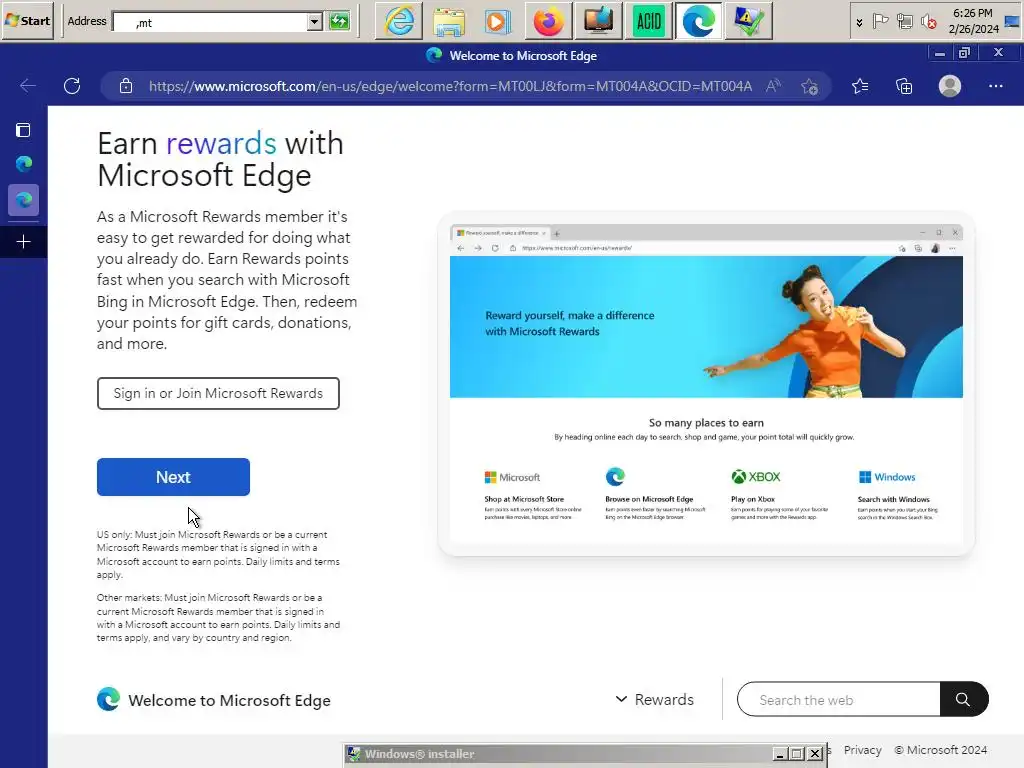
Task: Open the network tray icon
Action: pos(904,22)
